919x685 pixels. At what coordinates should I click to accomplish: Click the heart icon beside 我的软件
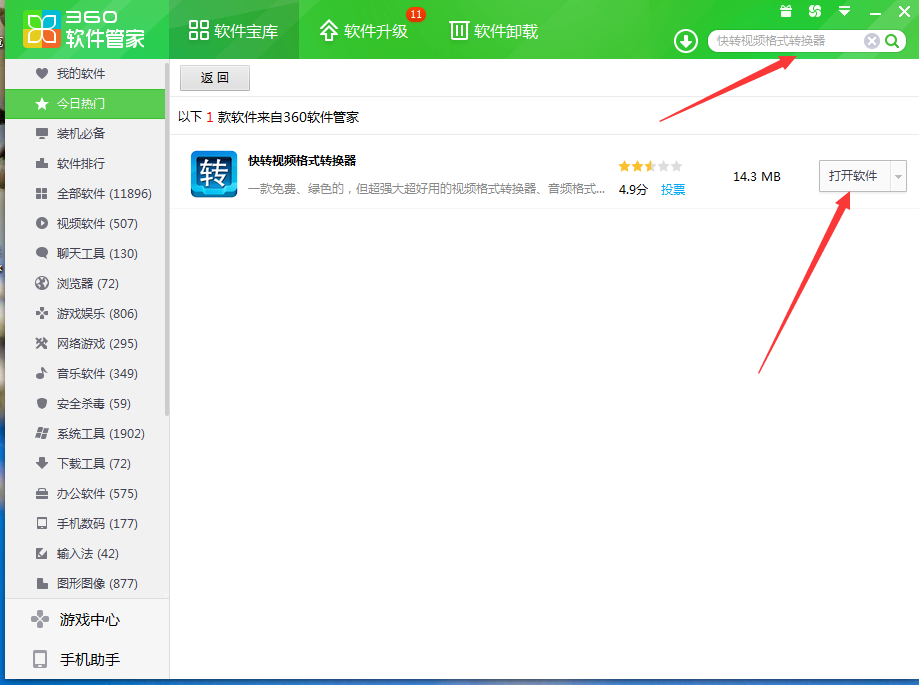coord(42,73)
